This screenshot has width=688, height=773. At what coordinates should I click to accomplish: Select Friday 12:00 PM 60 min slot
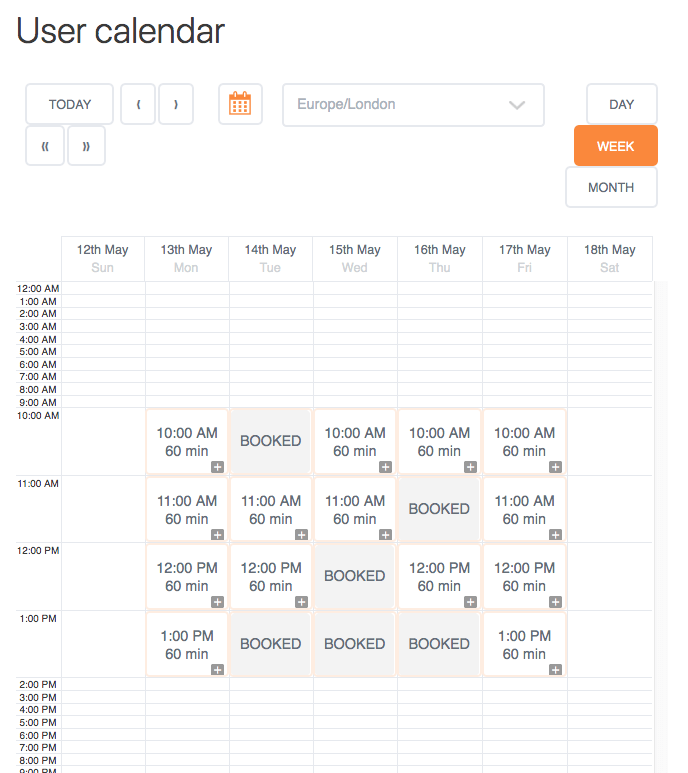point(524,576)
